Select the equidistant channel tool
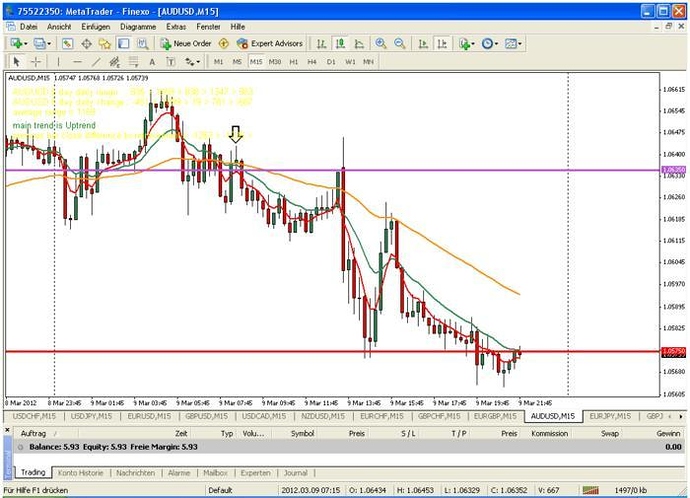 click(115, 62)
